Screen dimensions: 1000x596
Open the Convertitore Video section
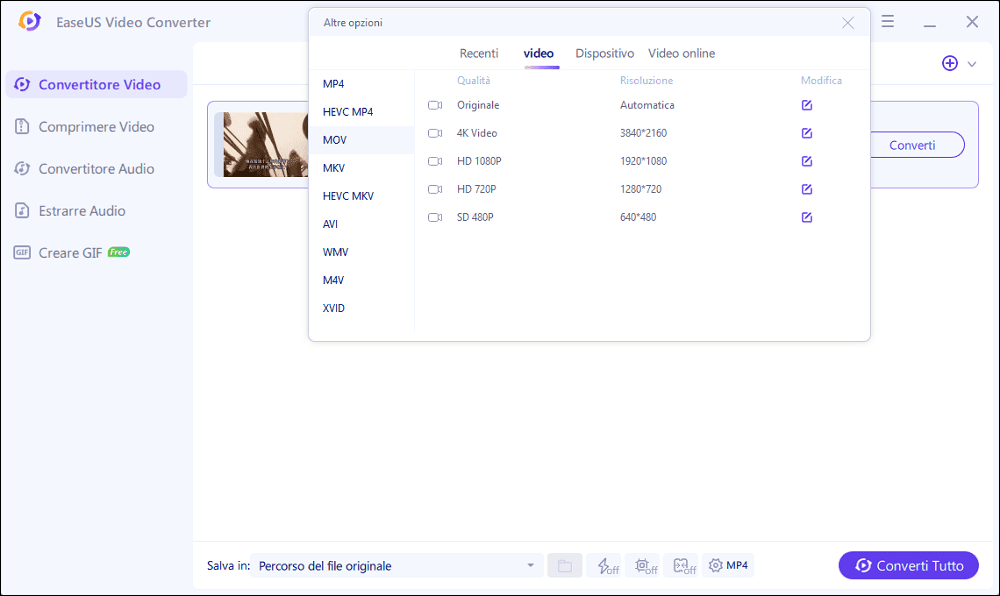coord(96,84)
